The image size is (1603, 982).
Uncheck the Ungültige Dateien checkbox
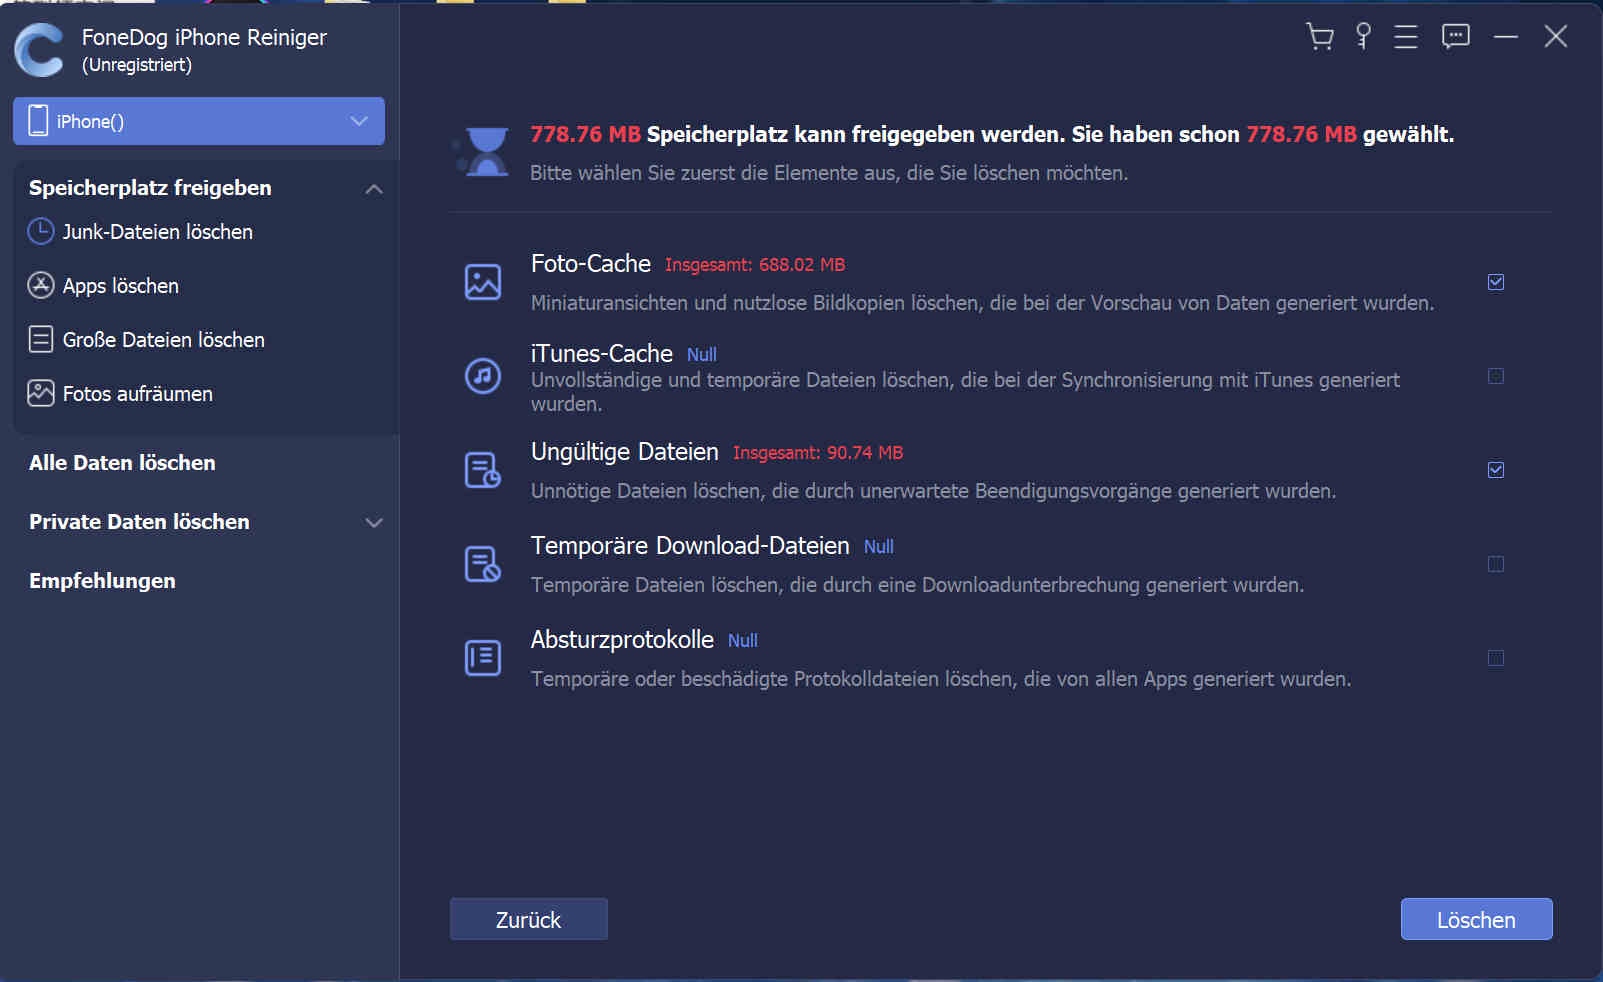point(1496,470)
